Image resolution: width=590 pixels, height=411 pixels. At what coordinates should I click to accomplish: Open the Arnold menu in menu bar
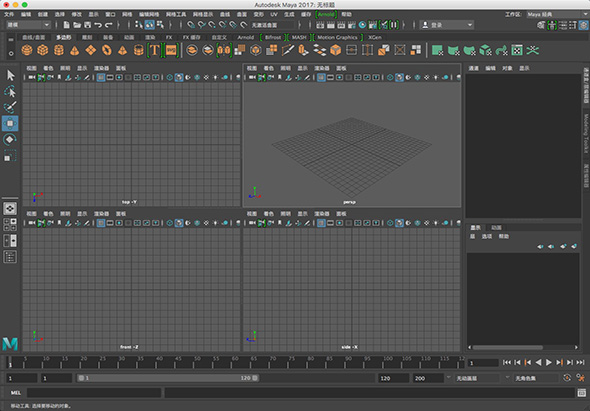326,14
